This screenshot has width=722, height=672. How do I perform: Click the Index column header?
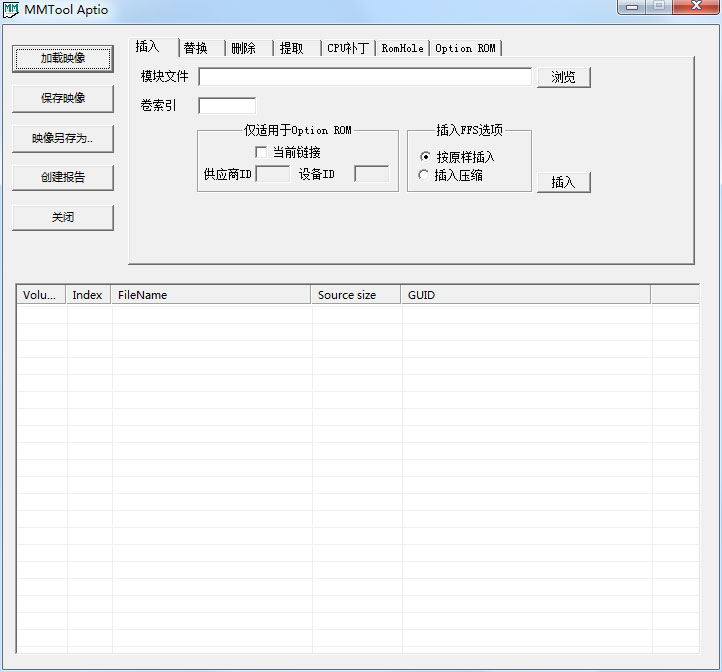(88, 295)
